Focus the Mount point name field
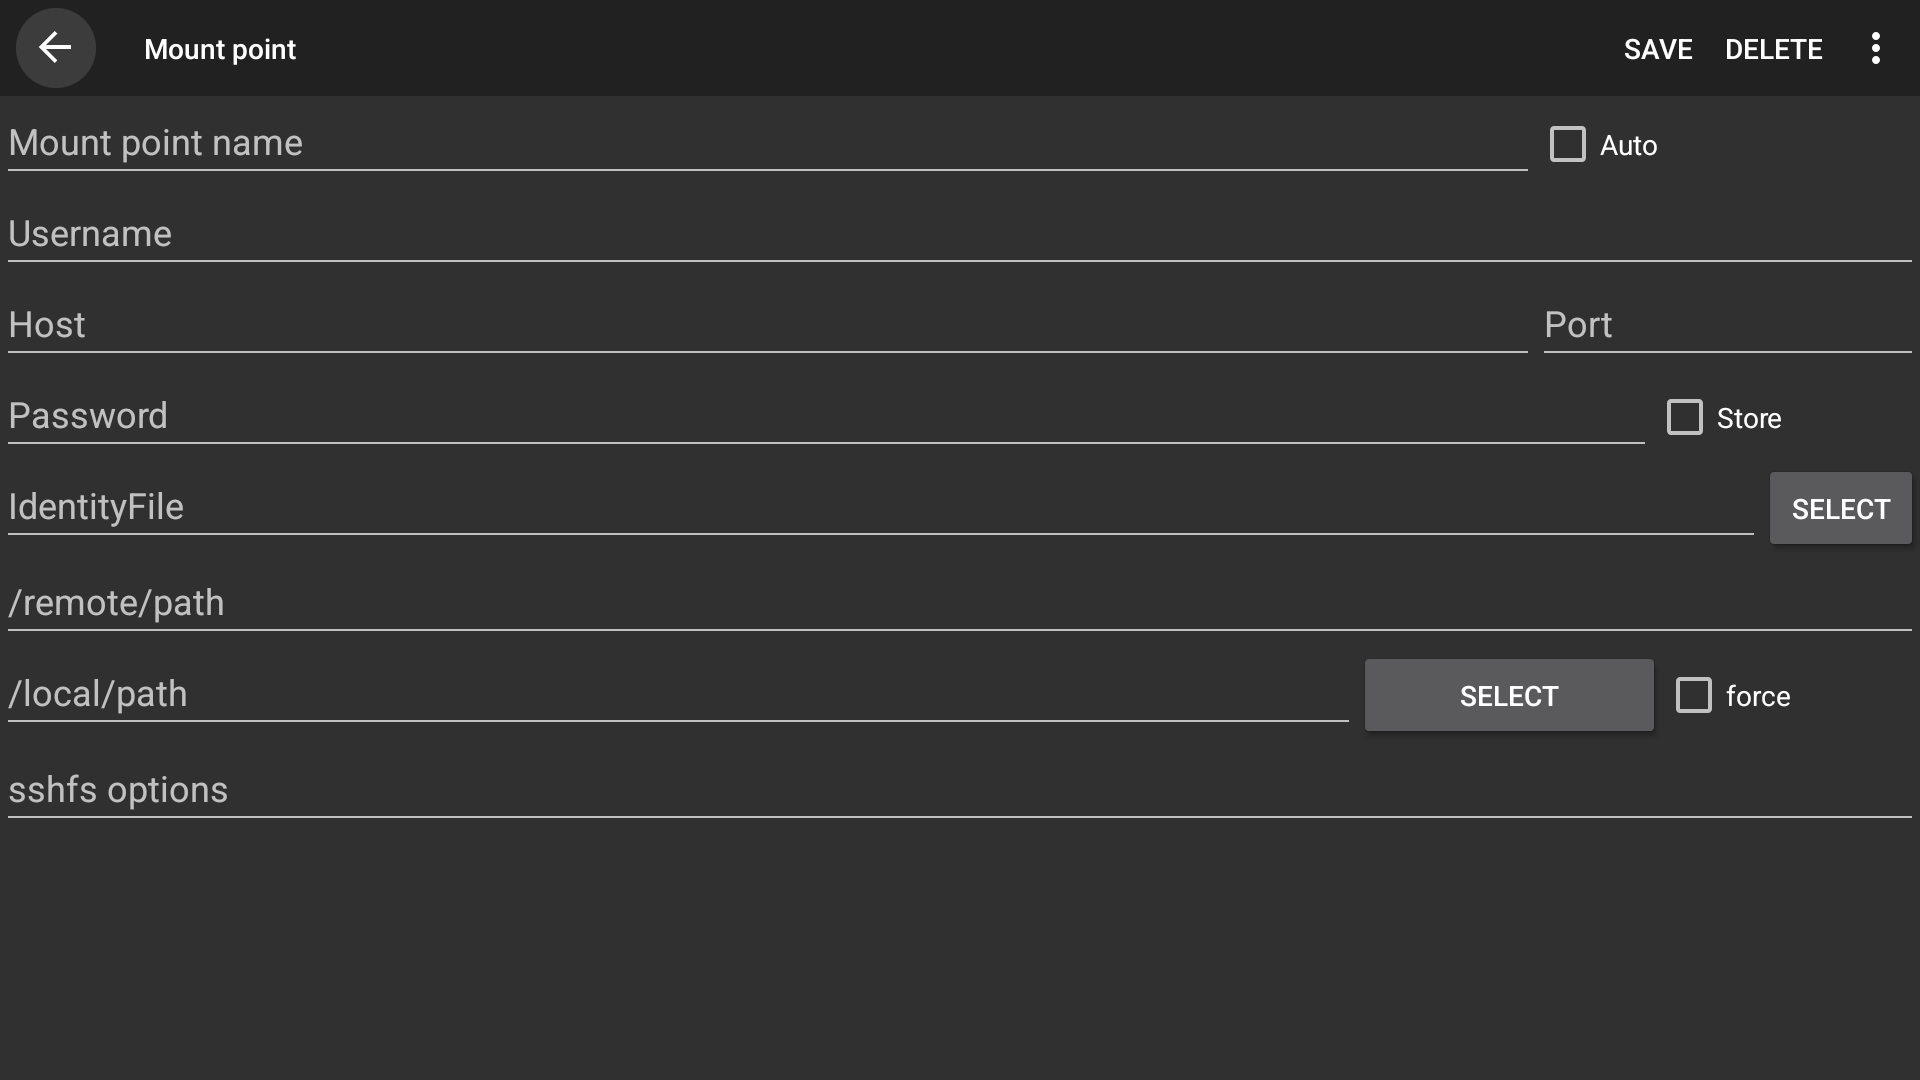 point(766,143)
